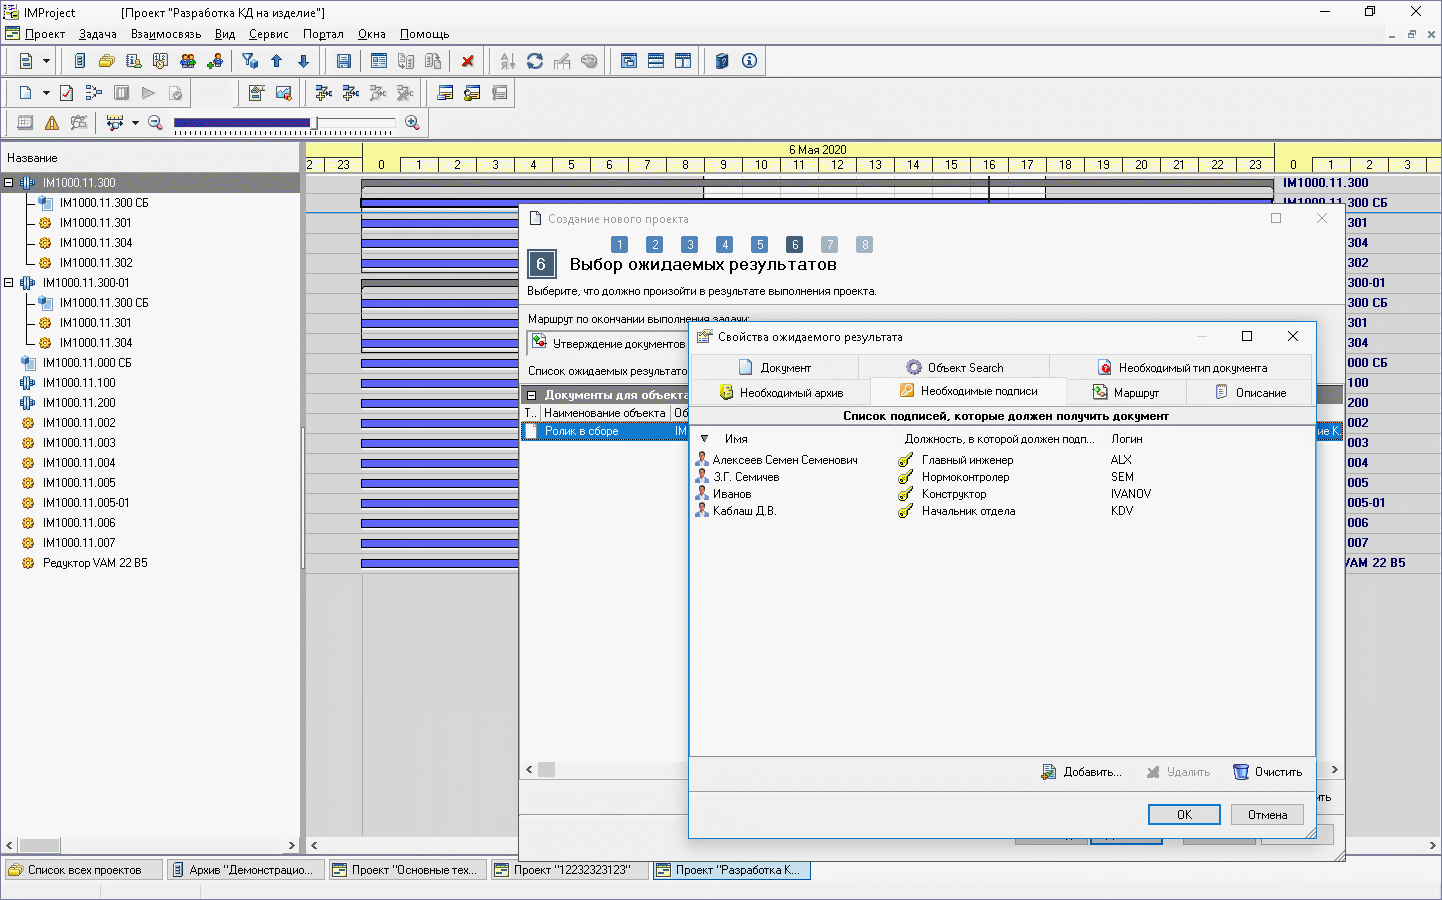This screenshot has width=1442, height=900.
Task: Click the funnel filter icon
Action: 250,61
